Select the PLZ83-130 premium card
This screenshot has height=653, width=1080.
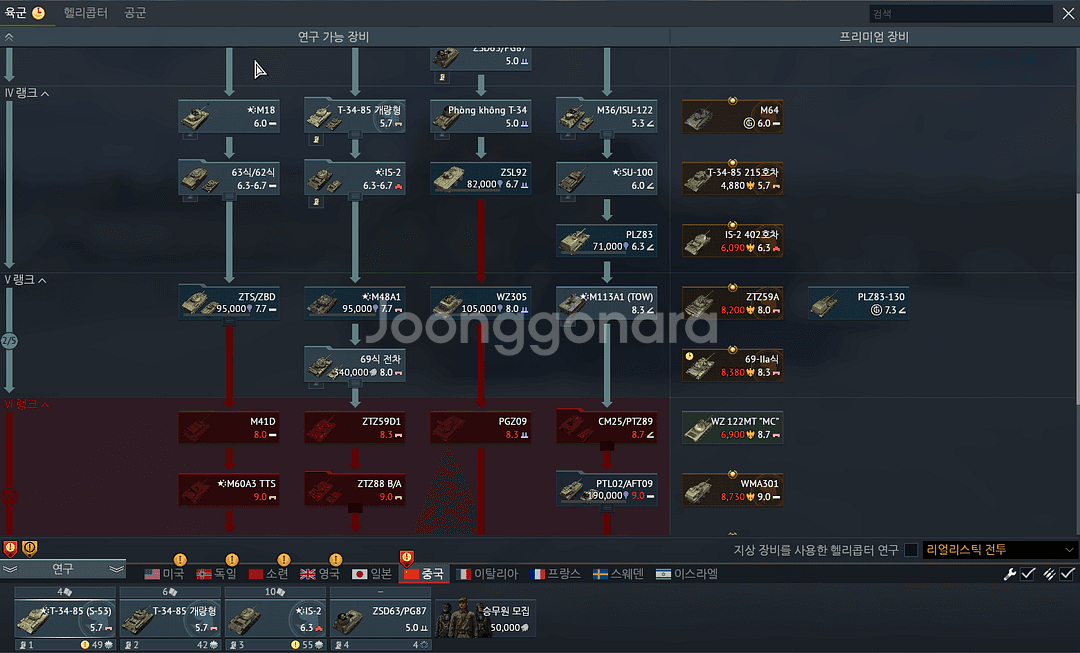click(x=858, y=303)
